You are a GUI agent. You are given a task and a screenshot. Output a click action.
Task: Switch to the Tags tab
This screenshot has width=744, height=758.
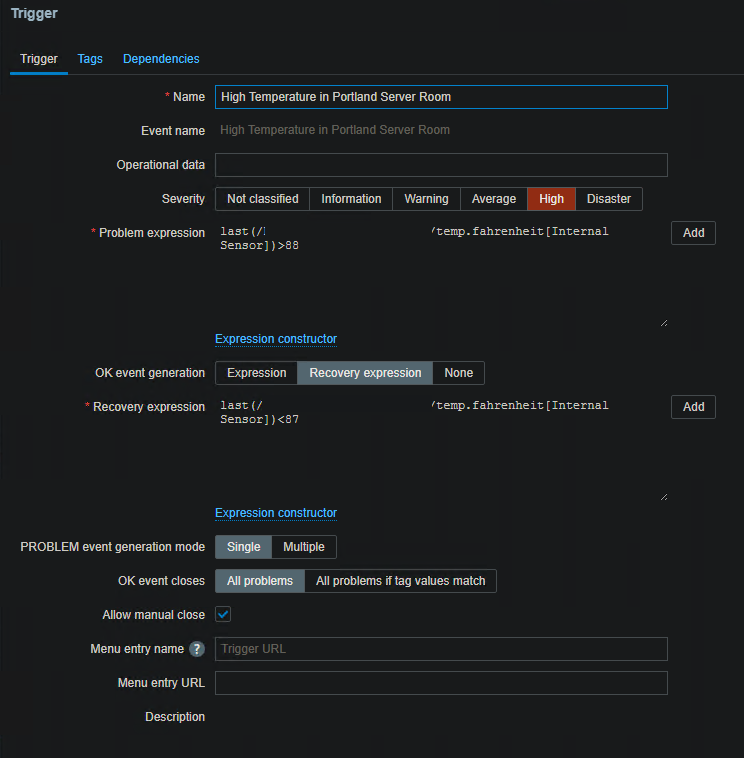(x=90, y=59)
